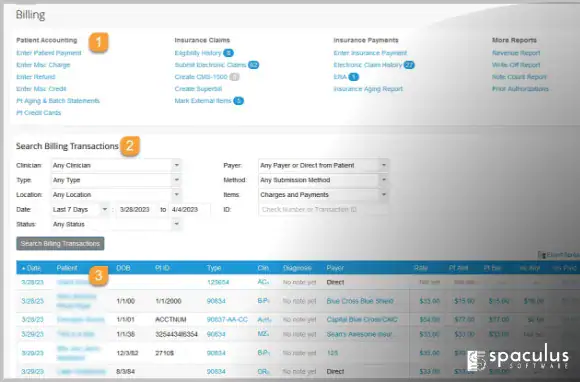This screenshot has width=580, height=382.
Task: Sort table by Clin column header
Action: click(x=263, y=268)
